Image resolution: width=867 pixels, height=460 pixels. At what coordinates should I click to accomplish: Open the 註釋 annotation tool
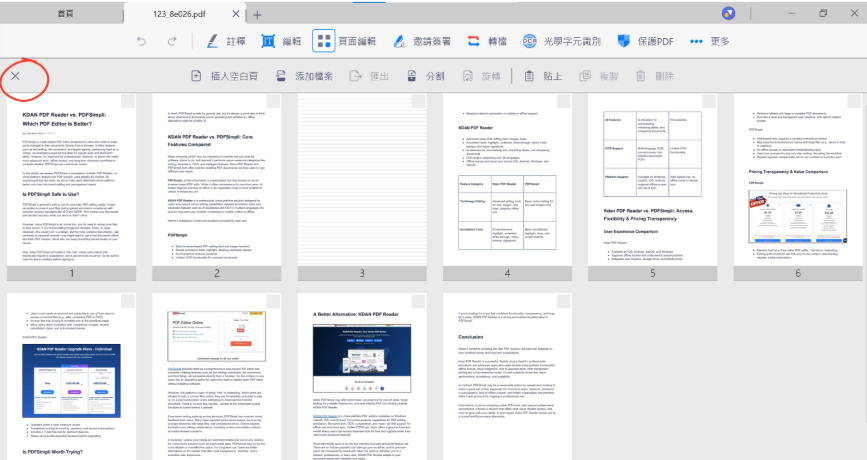pos(225,41)
